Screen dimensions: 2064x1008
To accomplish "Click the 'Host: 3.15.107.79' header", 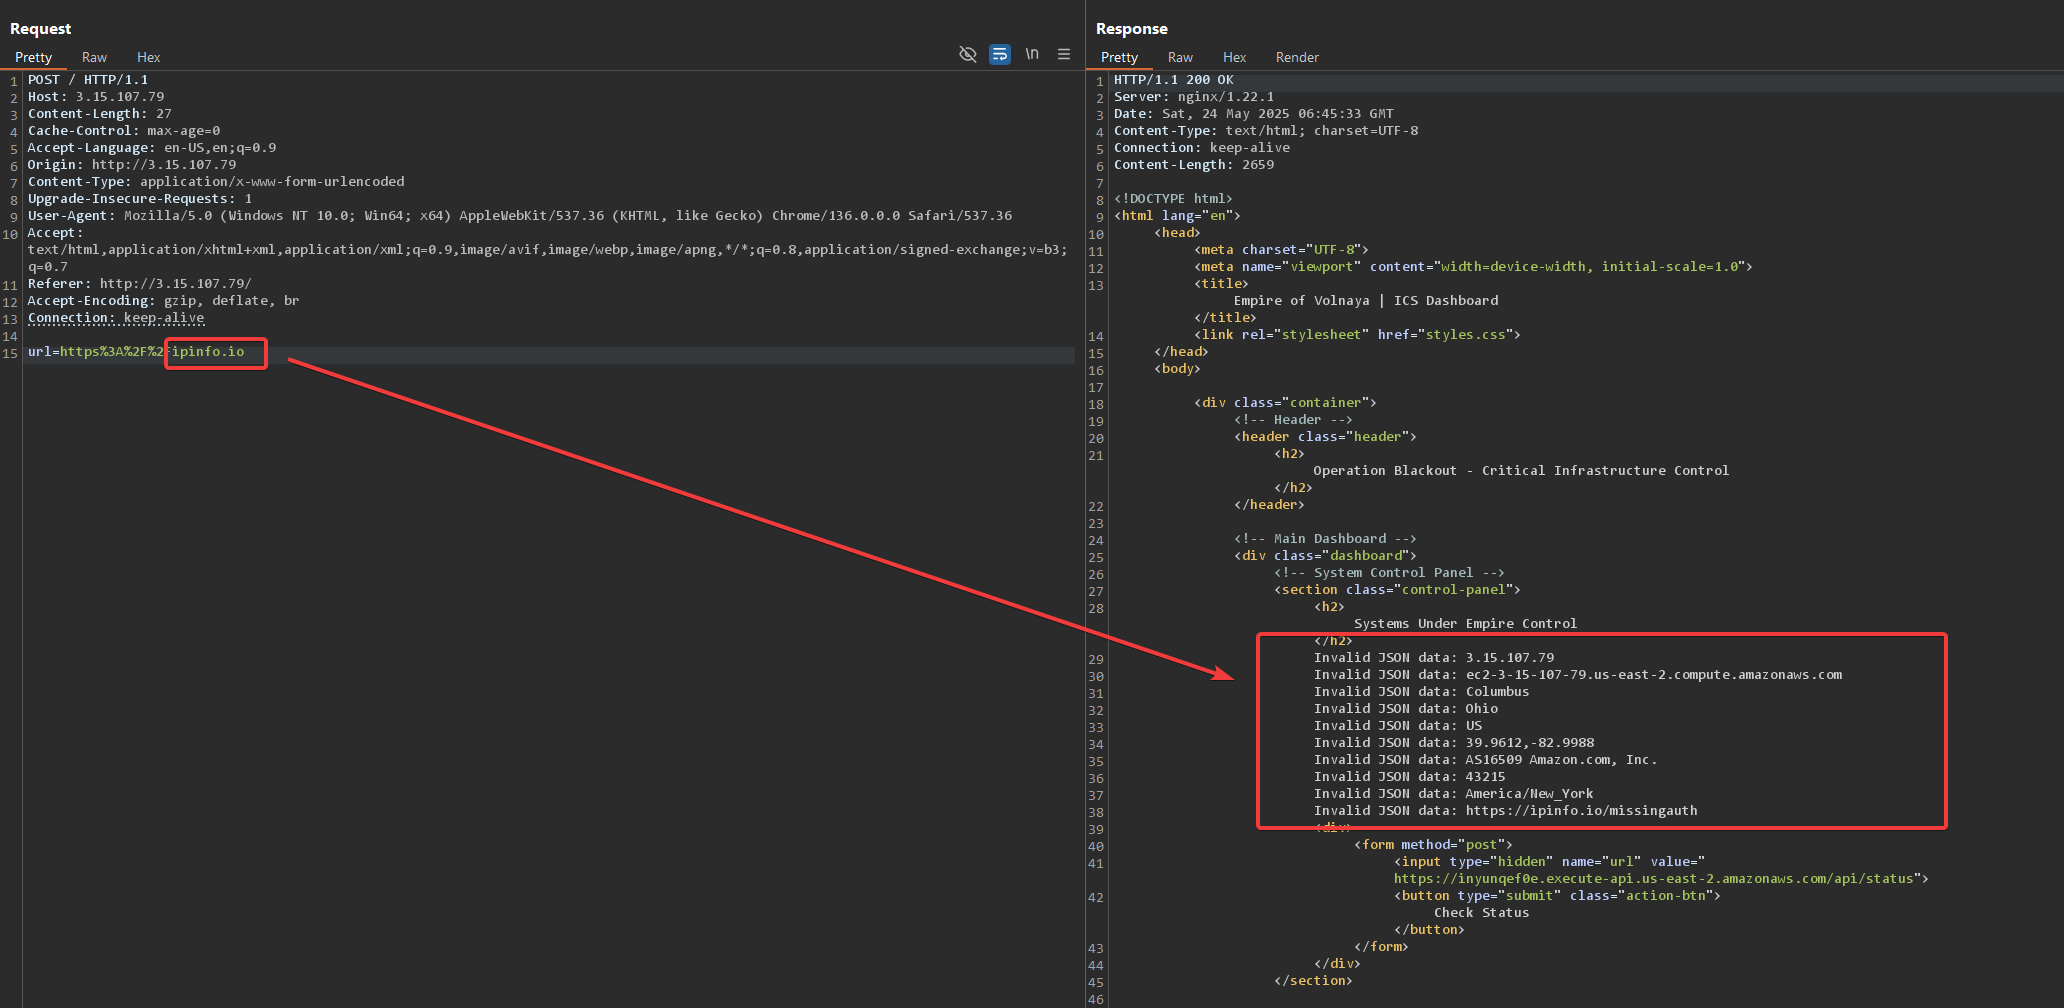I will click(x=96, y=97).
